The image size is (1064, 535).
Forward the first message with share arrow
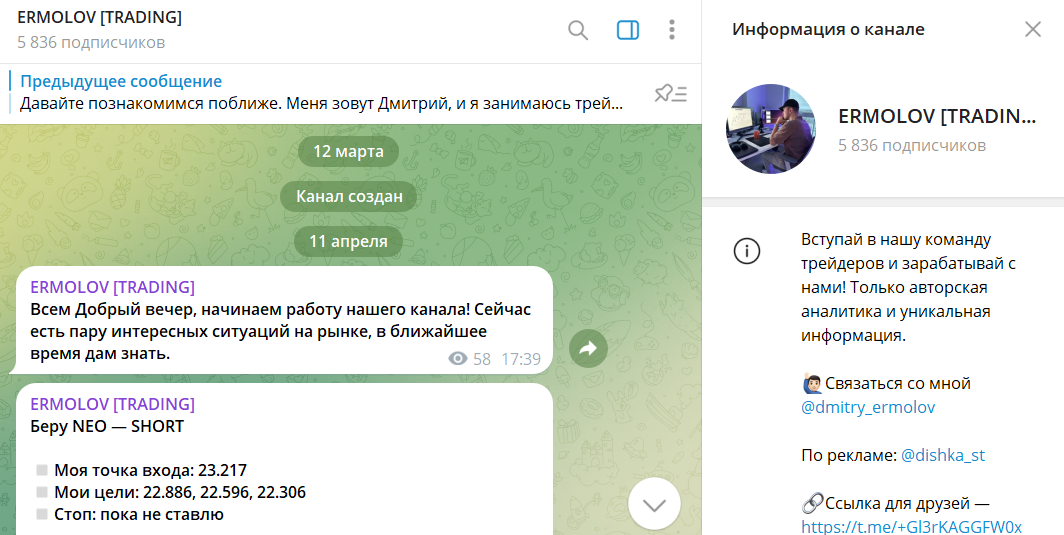tap(588, 349)
